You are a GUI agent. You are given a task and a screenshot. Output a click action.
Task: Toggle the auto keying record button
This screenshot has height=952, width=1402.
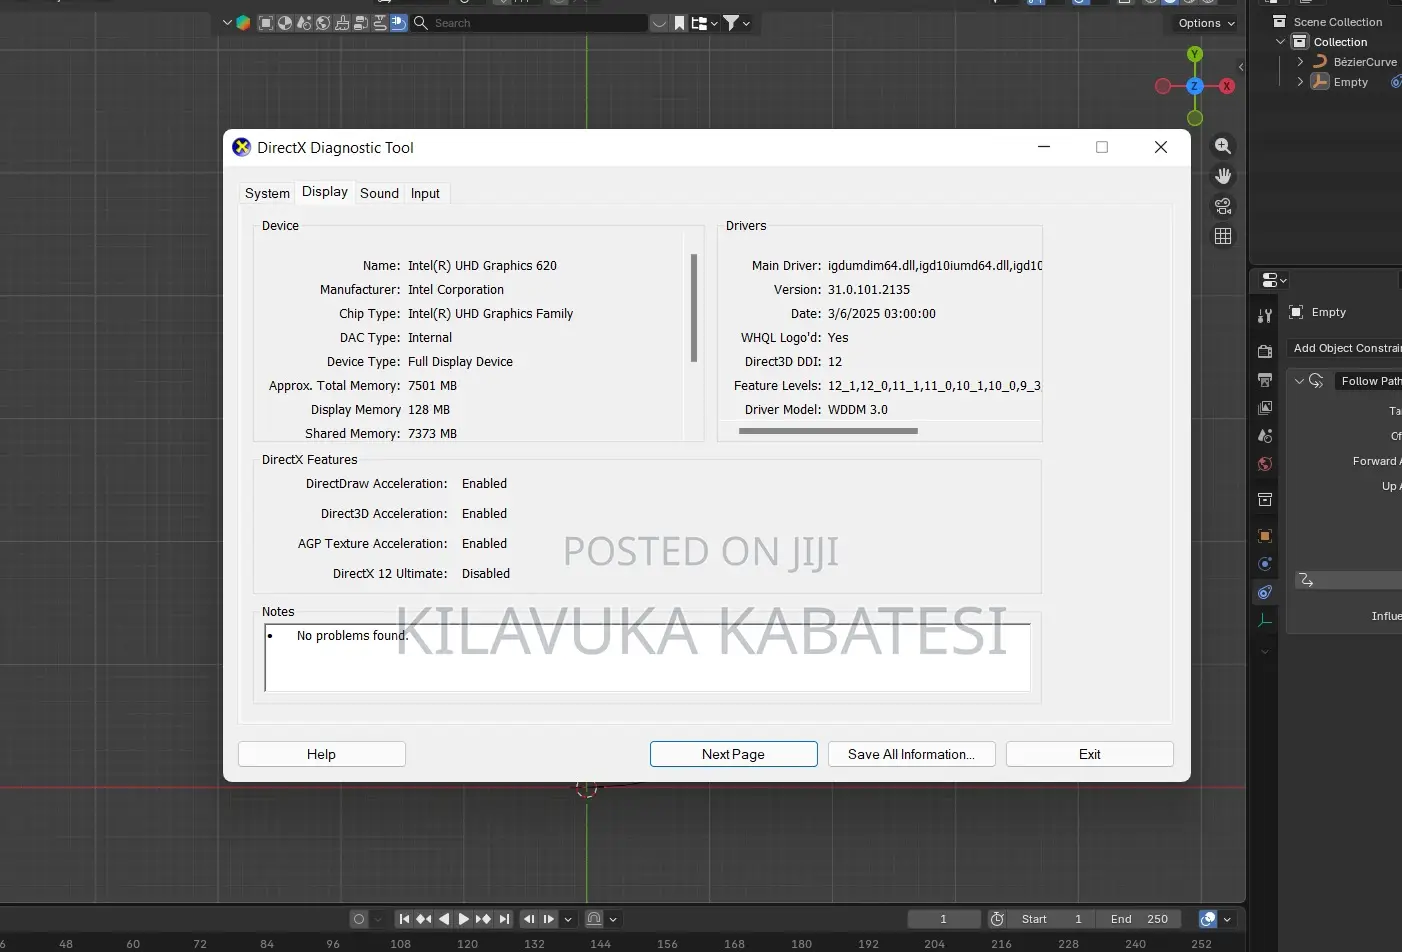tap(359, 919)
